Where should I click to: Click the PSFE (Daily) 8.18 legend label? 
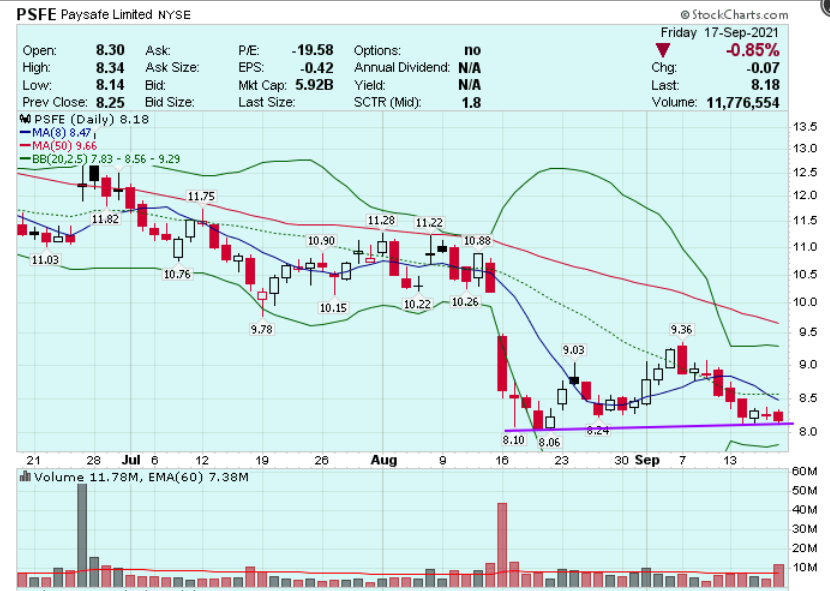point(84,119)
